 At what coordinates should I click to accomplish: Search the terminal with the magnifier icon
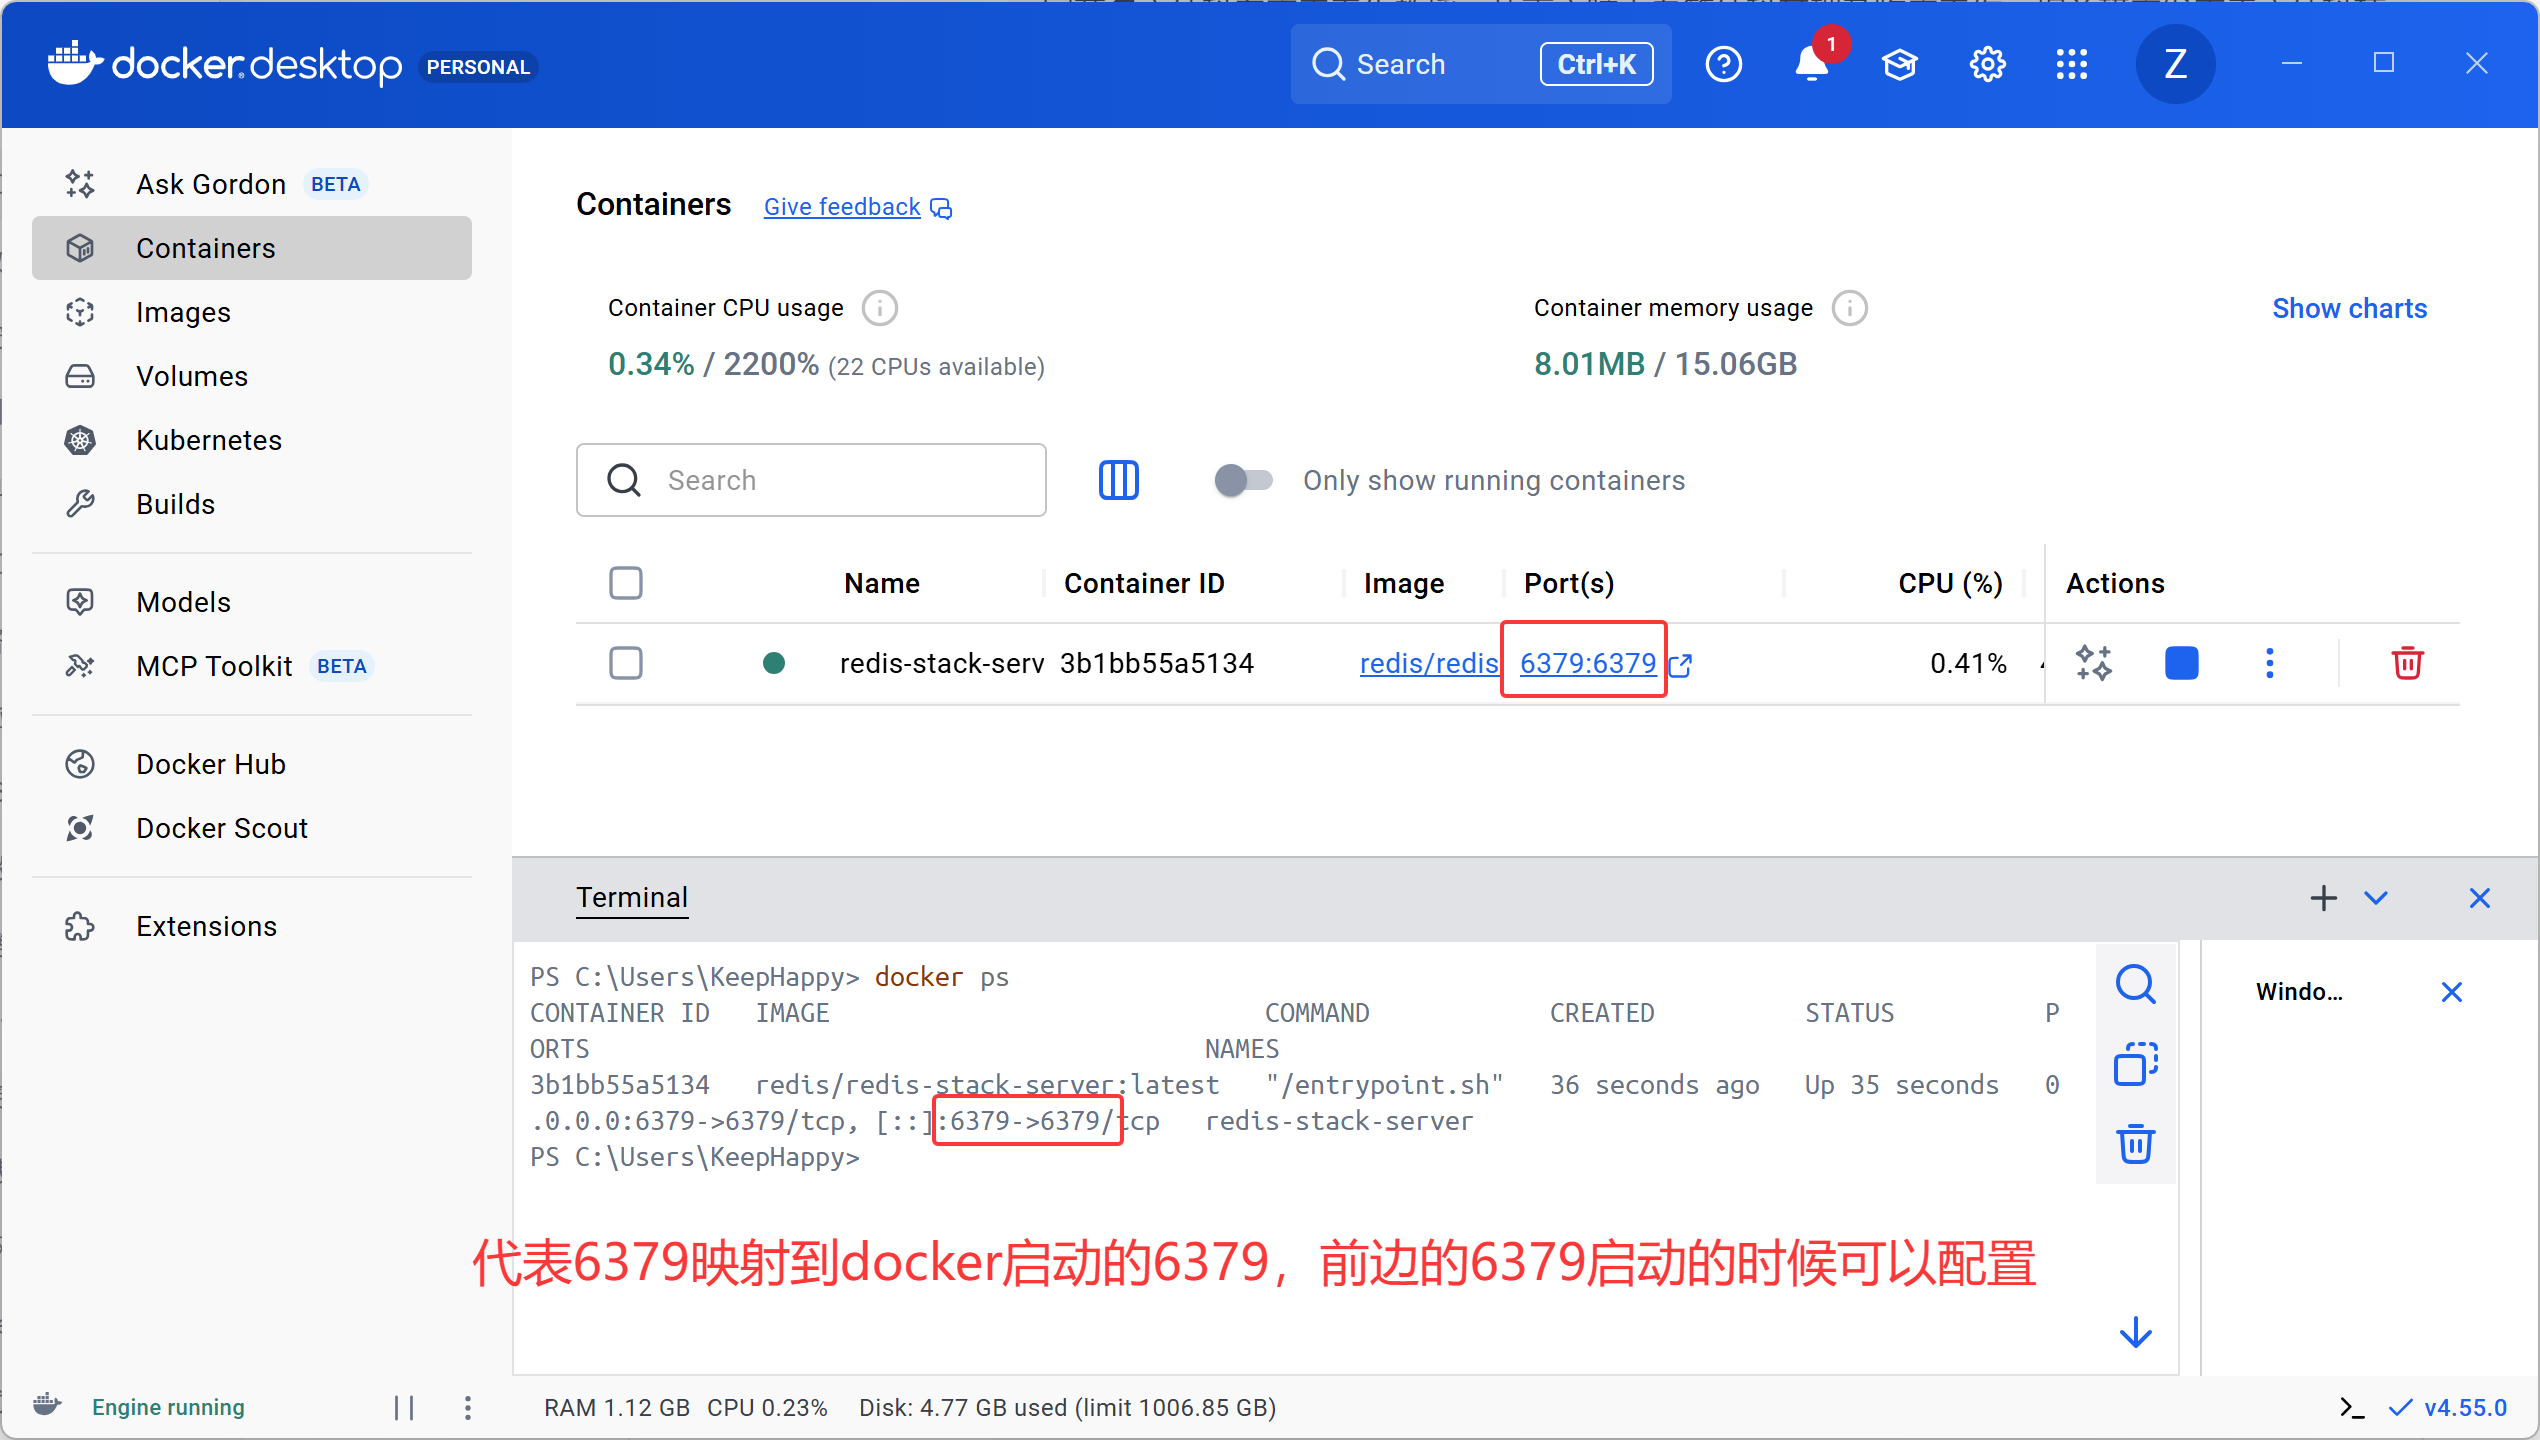(2135, 985)
